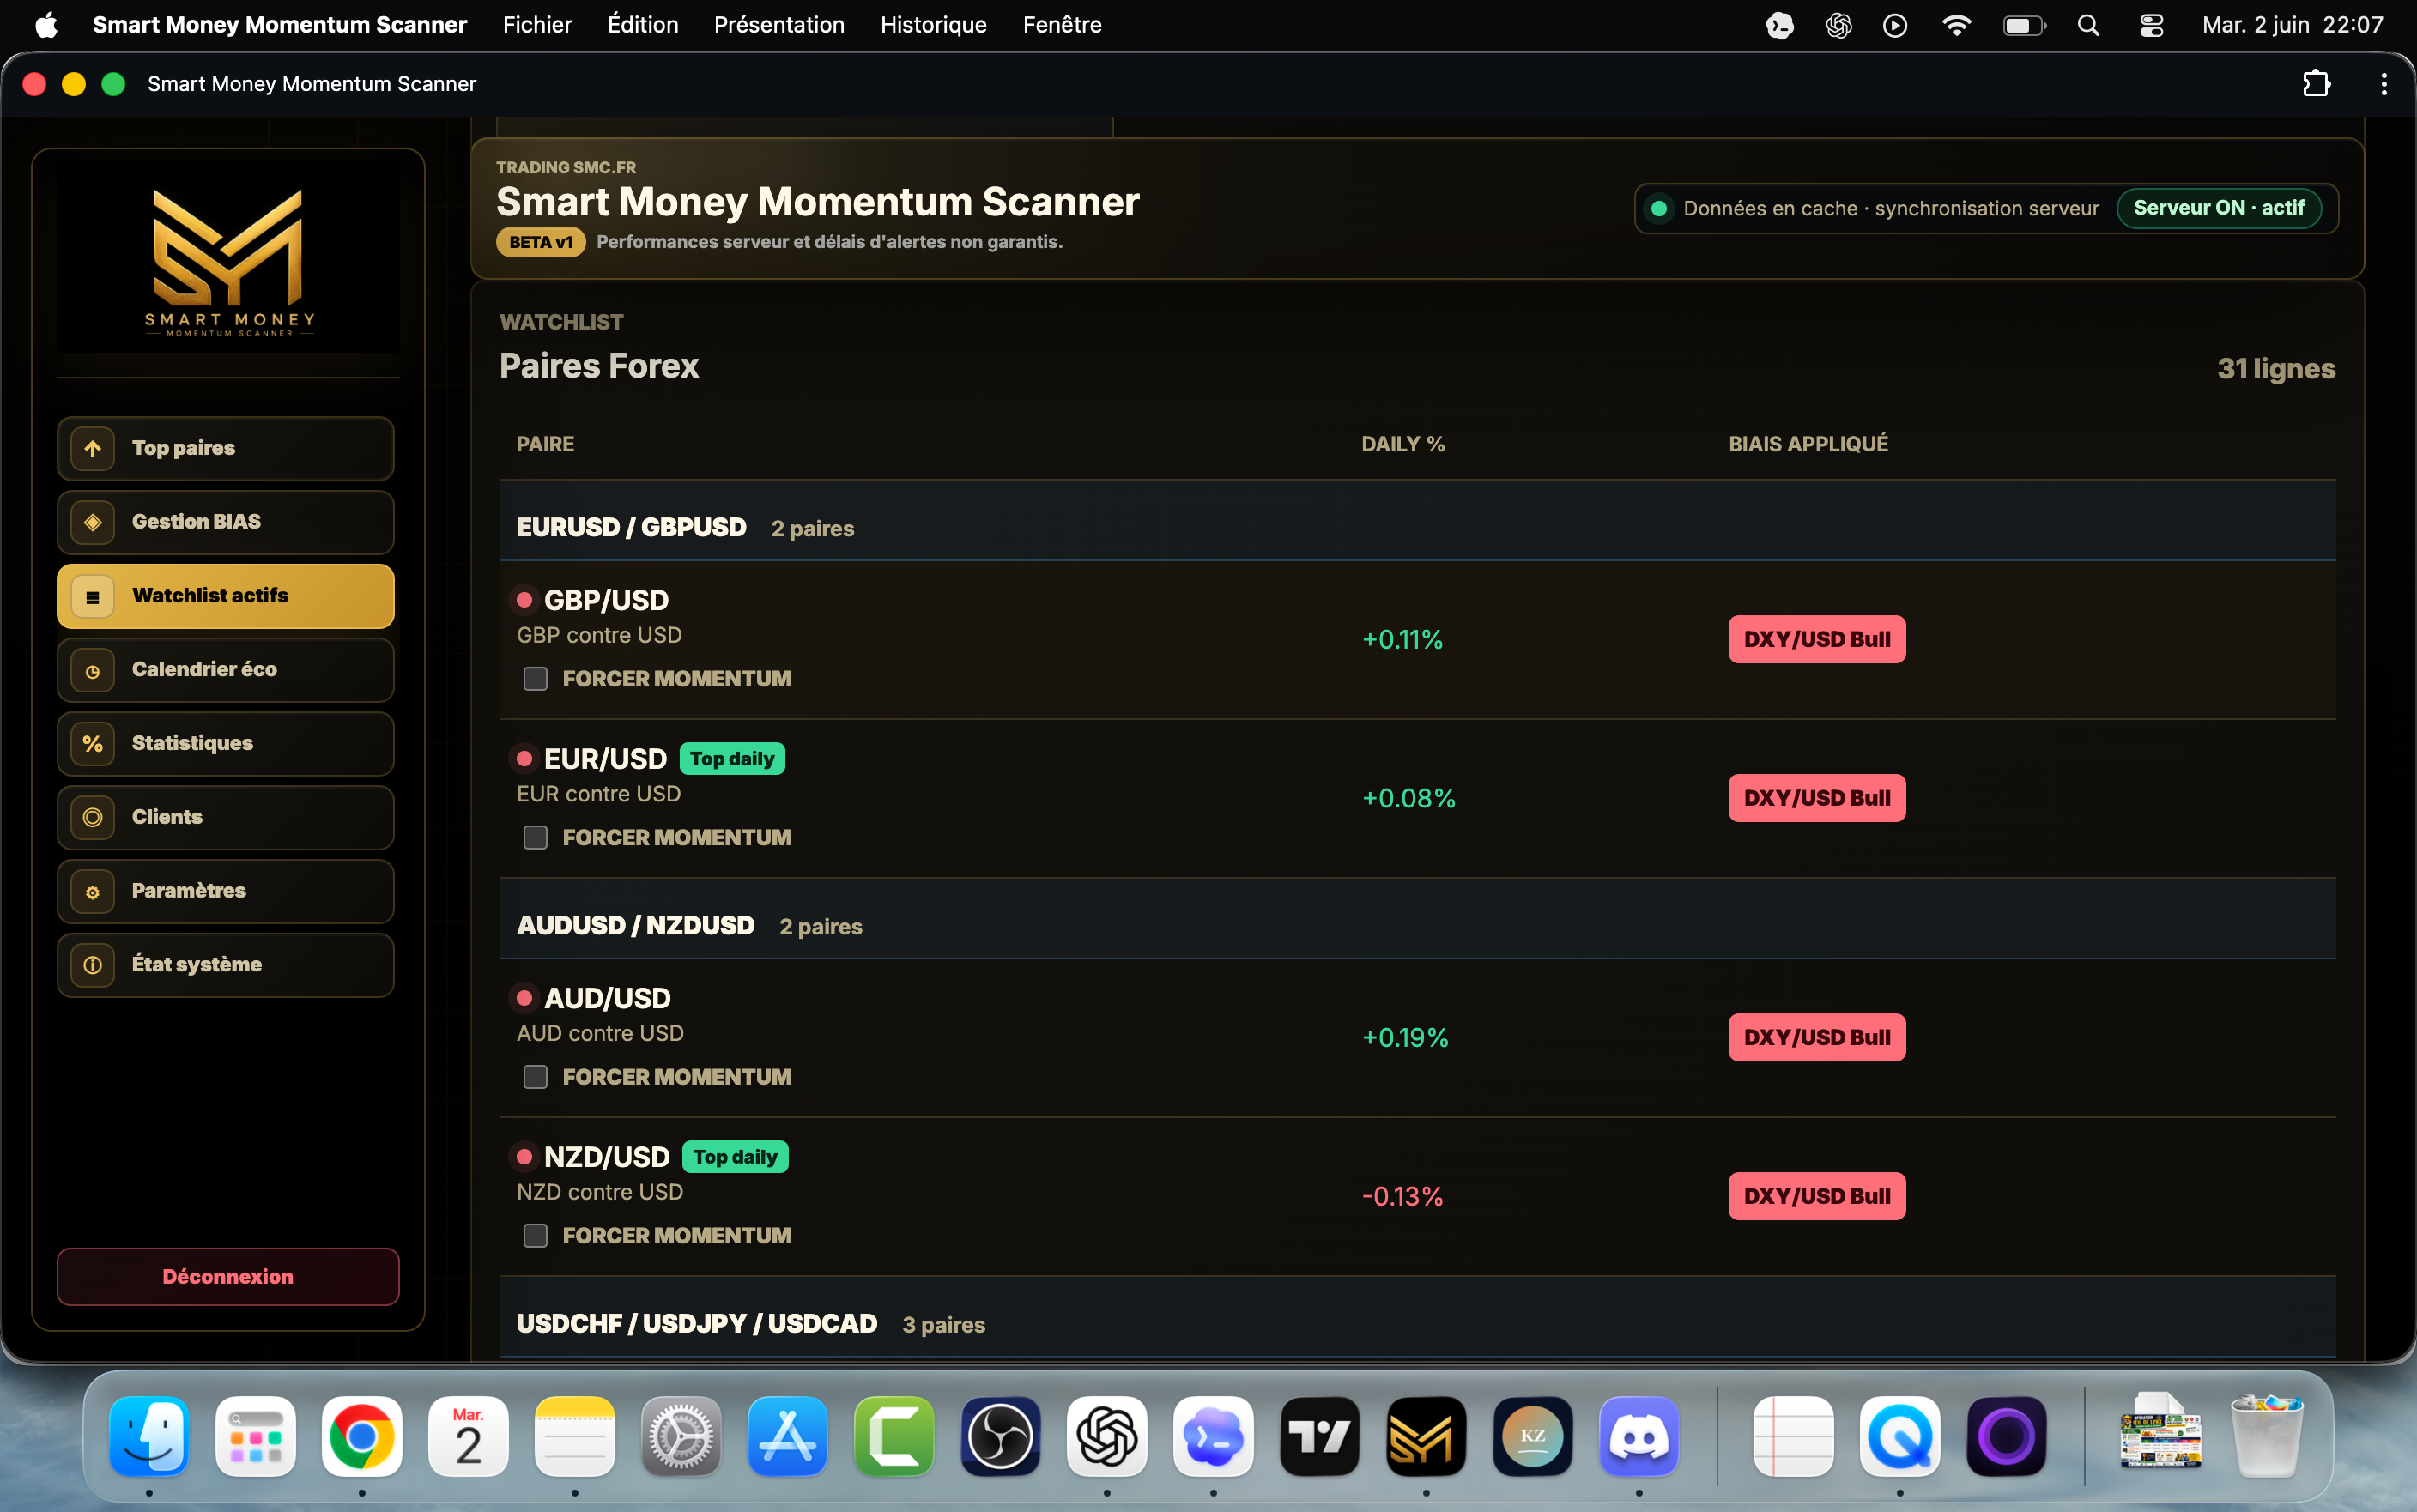Open the Fenêtre menu
2417x1512 pixels.
[1062, 25]
